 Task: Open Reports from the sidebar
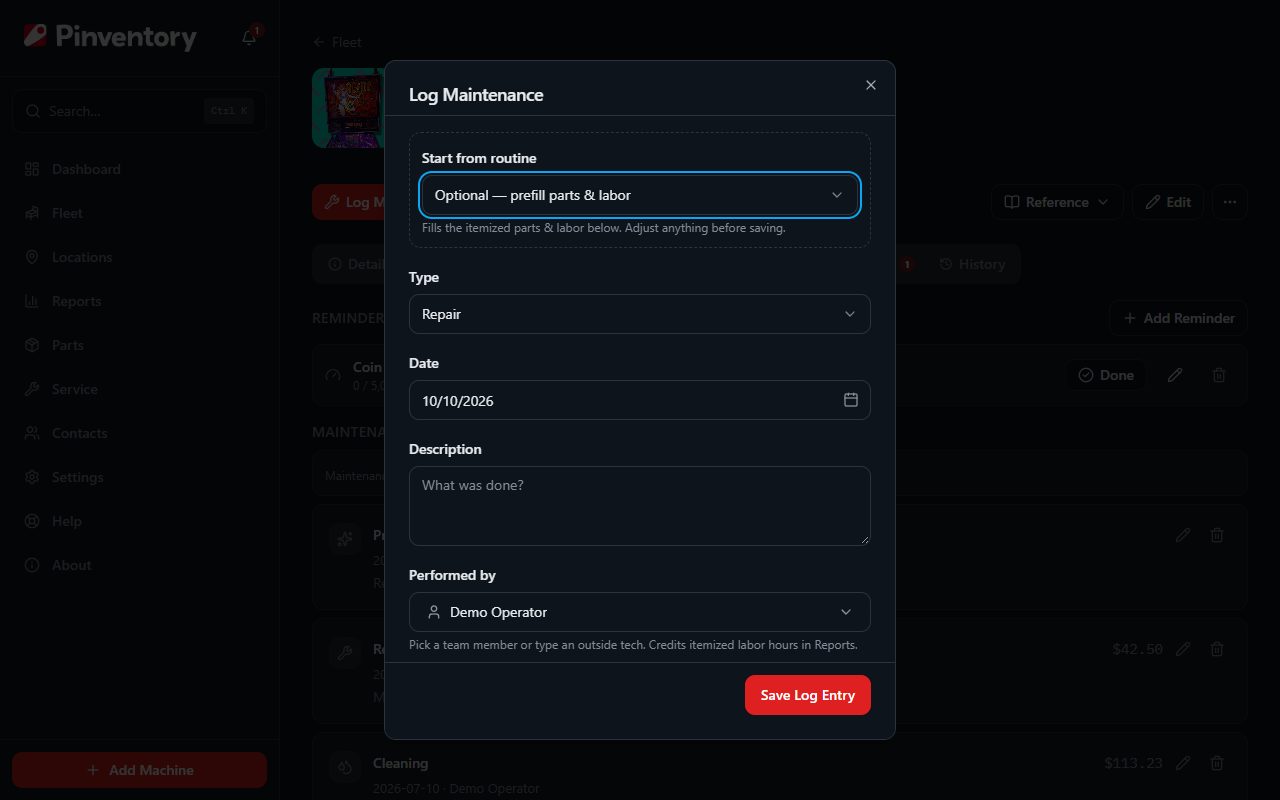(x=139, y=301)
